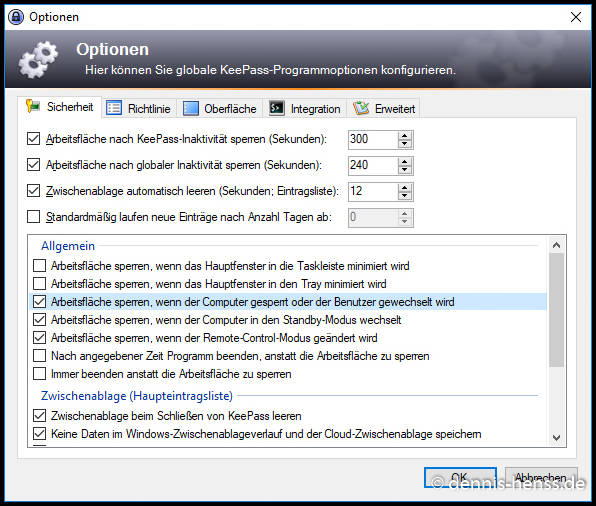The height and width of the screenshot is (506, 596).
Task: Open the Integration tab
Action: coord(305,109)
